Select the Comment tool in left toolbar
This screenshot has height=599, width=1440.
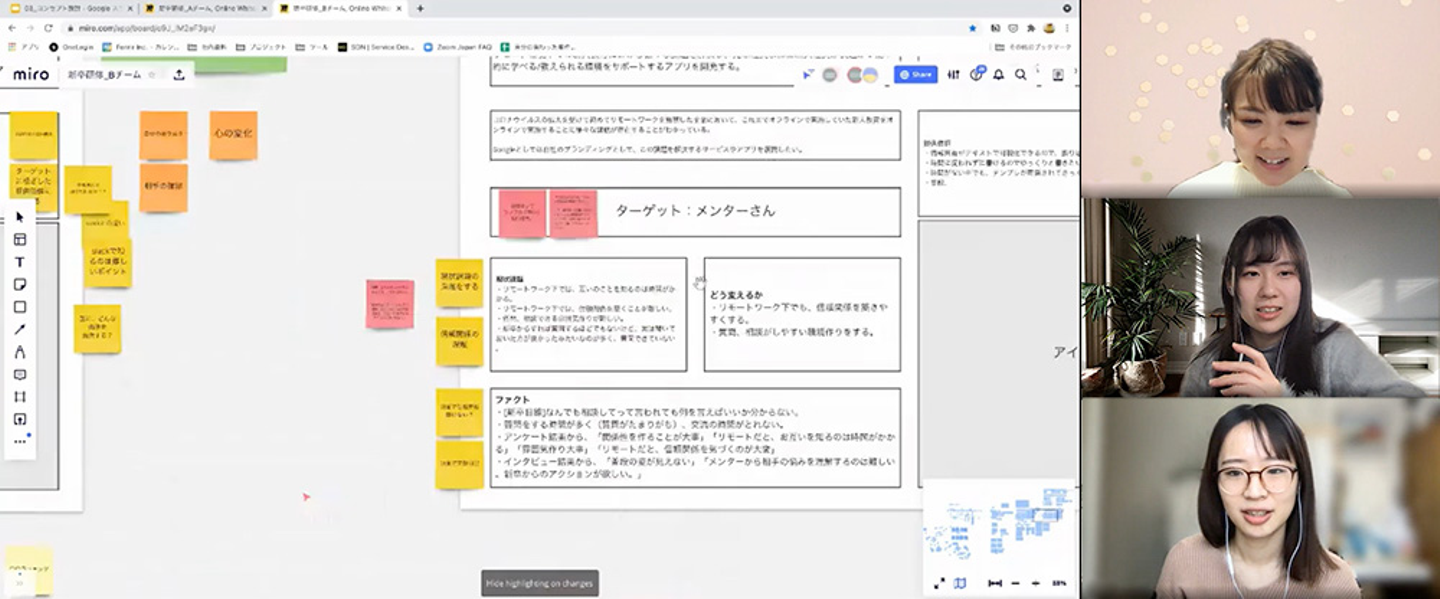point(20,375)
